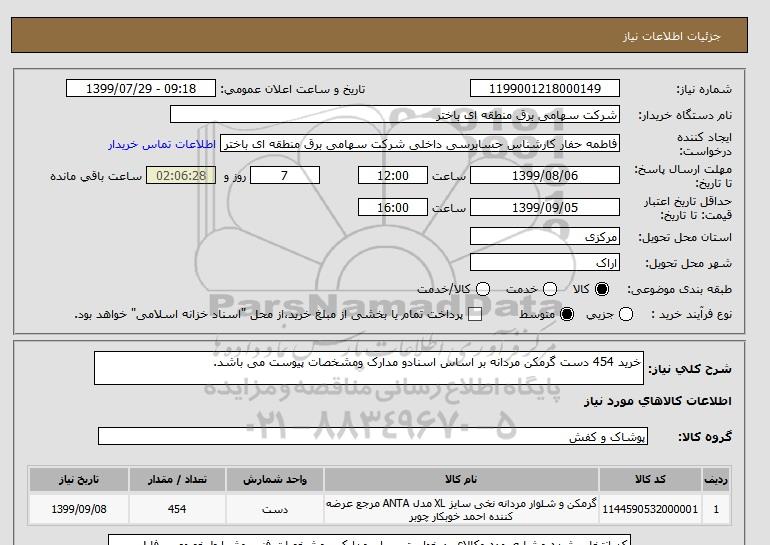The height and width of the screenshot is (545, 770).
Task: Click the تاریخ نیاز column header
Action: (79, 479)
